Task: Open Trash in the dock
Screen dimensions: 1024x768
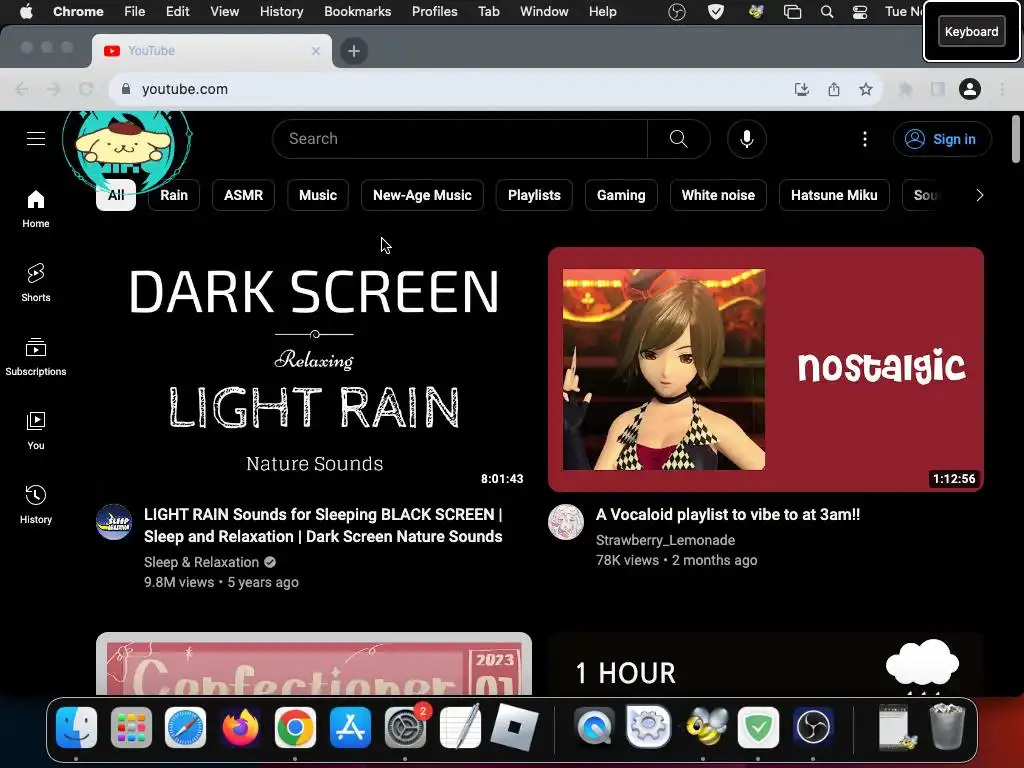Action: coord(947,726)
